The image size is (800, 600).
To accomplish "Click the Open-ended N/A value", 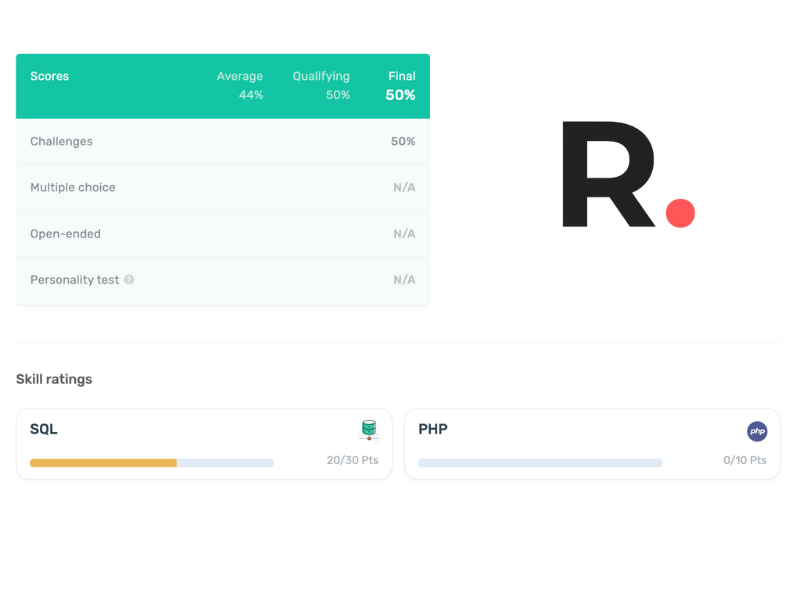I will 404,234.
